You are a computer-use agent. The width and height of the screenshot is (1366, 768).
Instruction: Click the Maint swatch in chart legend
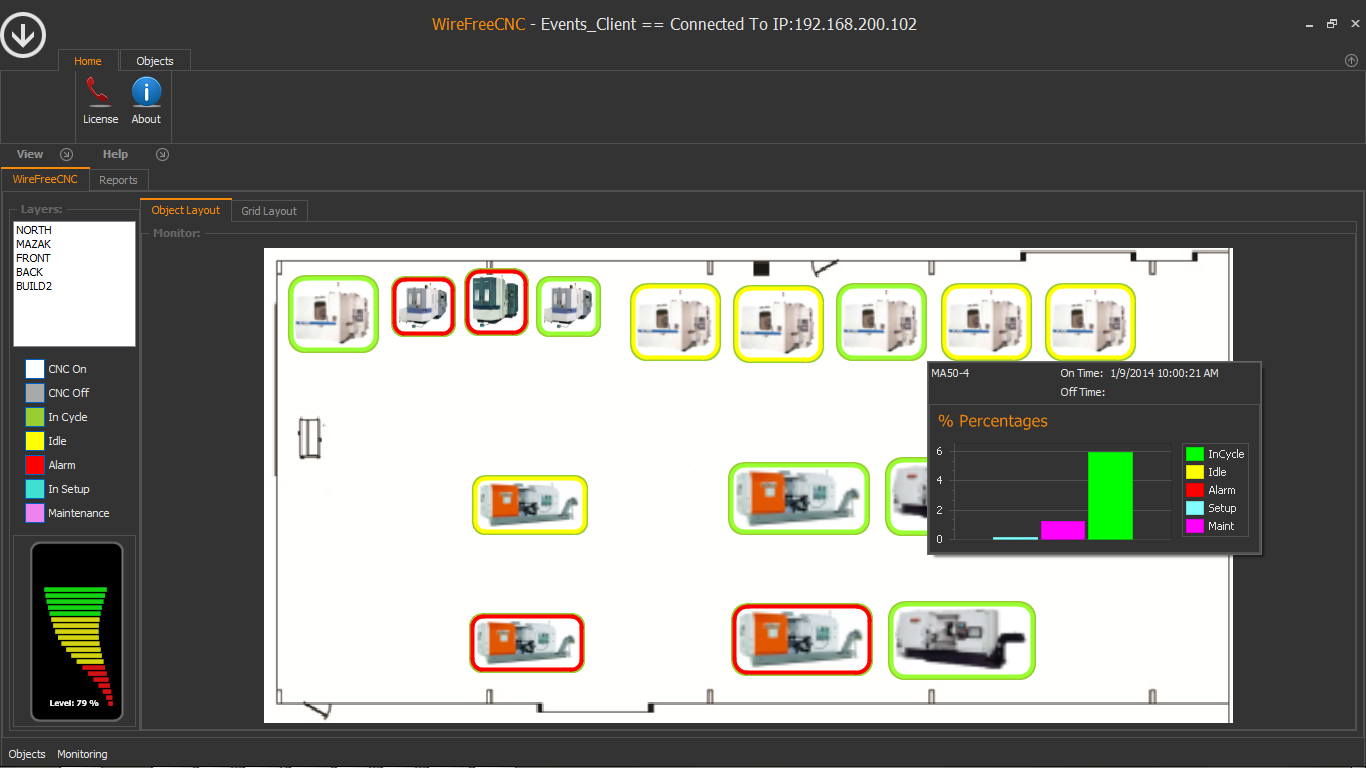pos(1194,526)
